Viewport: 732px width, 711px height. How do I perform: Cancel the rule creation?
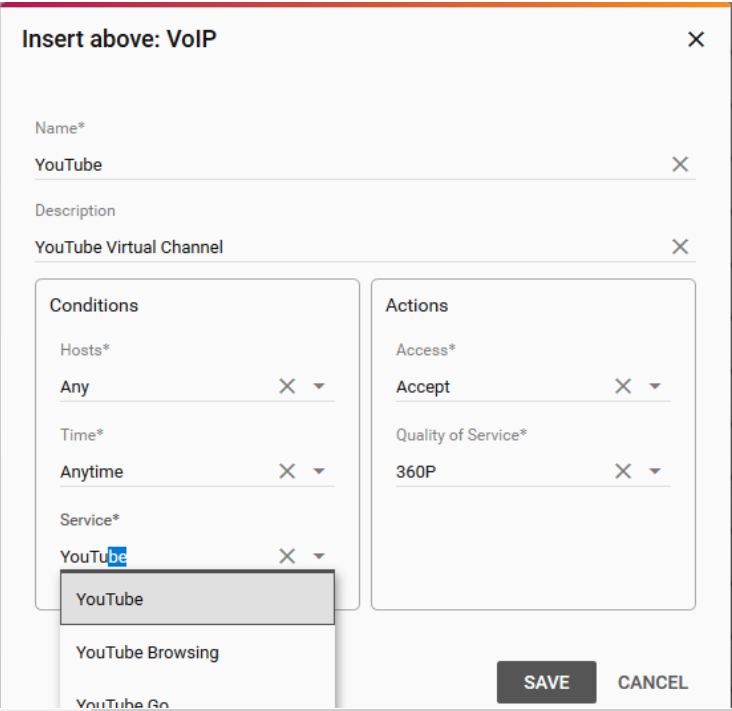[653, 682]
